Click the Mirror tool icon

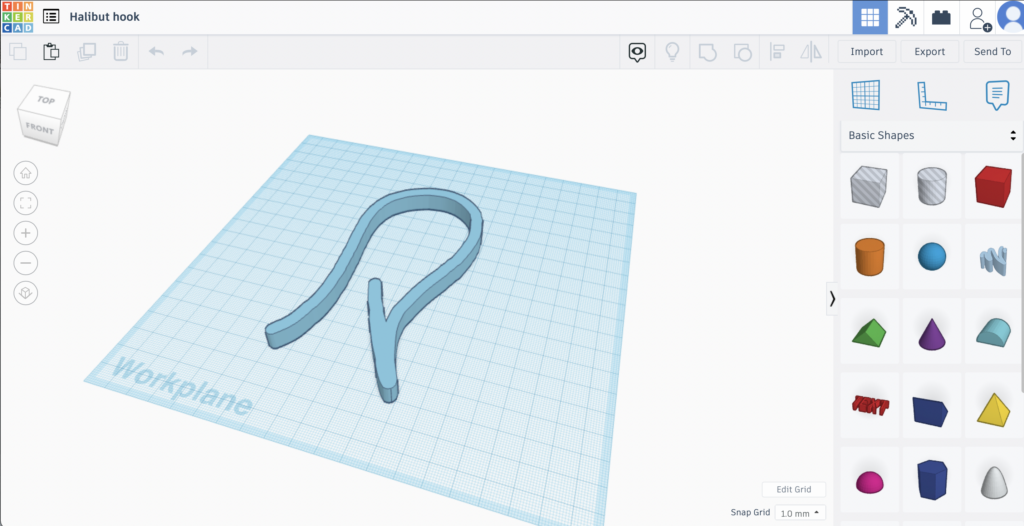811,52
